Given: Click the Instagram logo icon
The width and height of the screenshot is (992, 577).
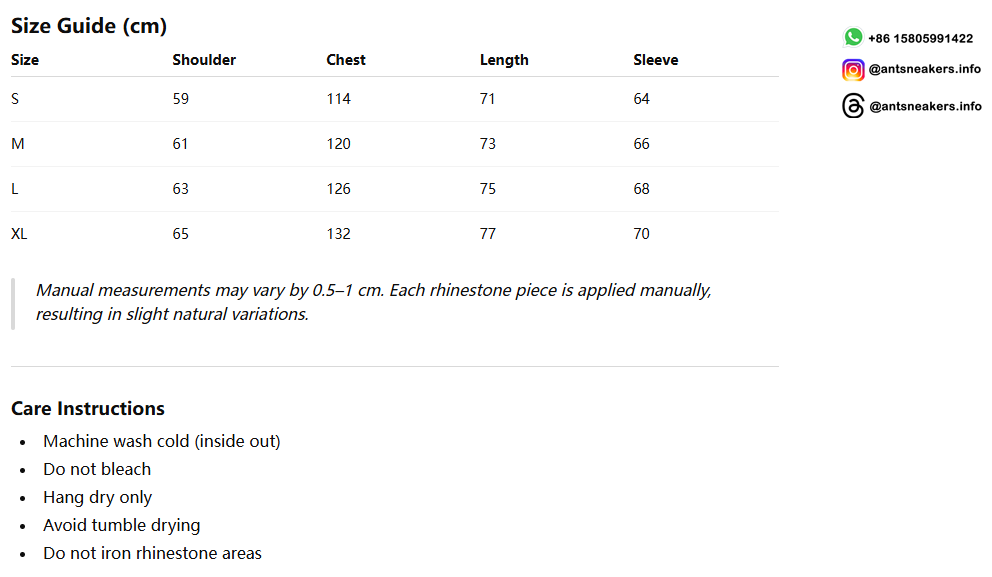Looking at the screenshot, I should click(x=853, y=70).
